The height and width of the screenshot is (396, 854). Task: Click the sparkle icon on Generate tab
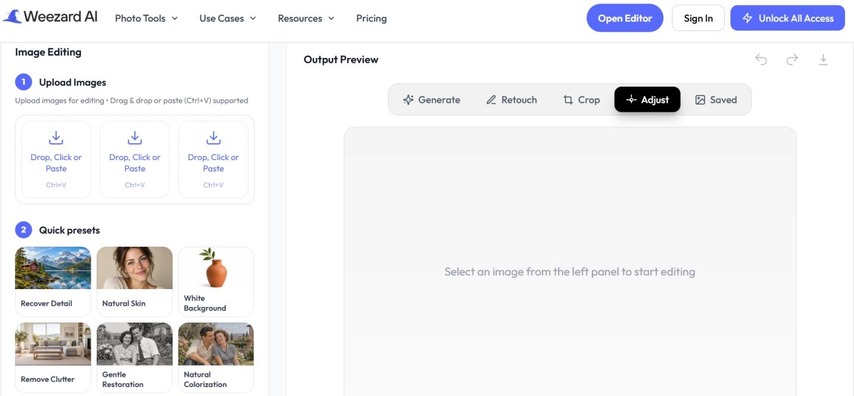(x=408, y=100)
